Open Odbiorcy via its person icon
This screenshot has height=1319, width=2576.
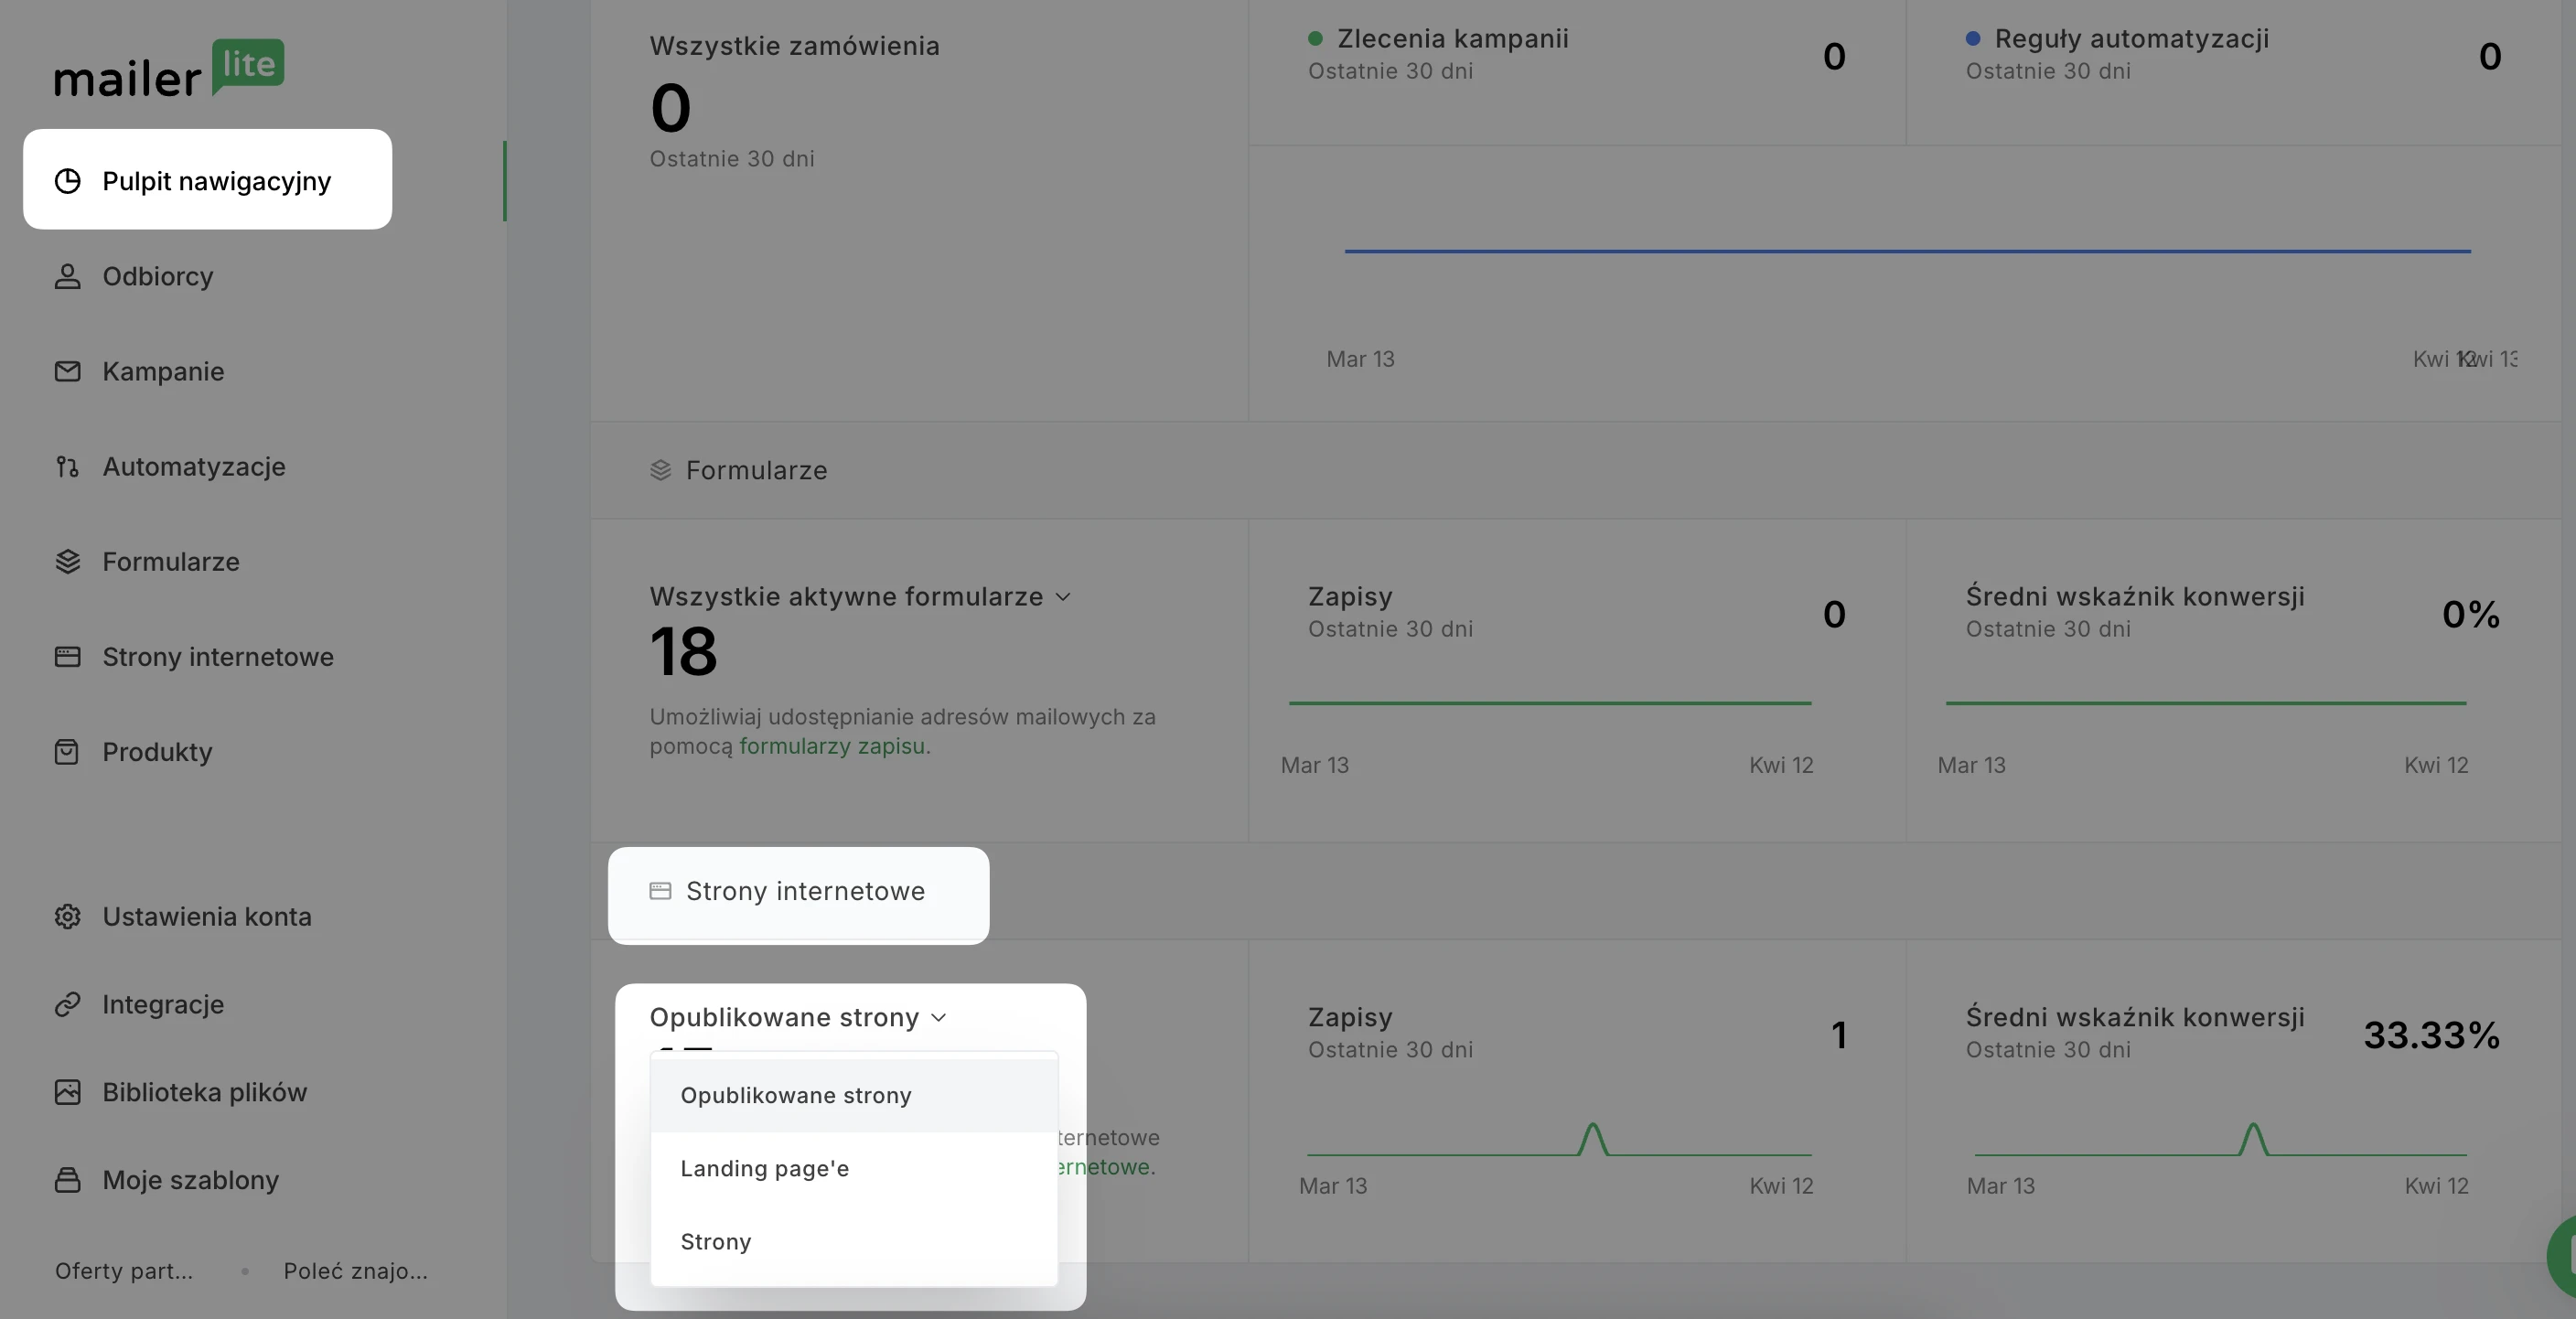(x=67, y=276)
